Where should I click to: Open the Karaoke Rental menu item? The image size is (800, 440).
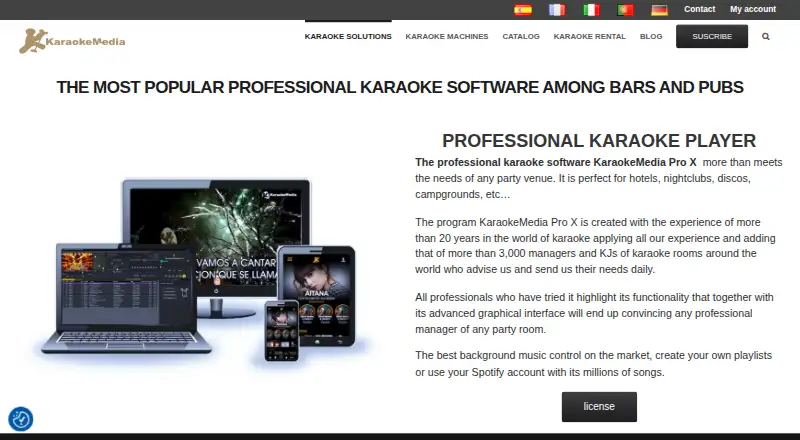click(589, 36)
